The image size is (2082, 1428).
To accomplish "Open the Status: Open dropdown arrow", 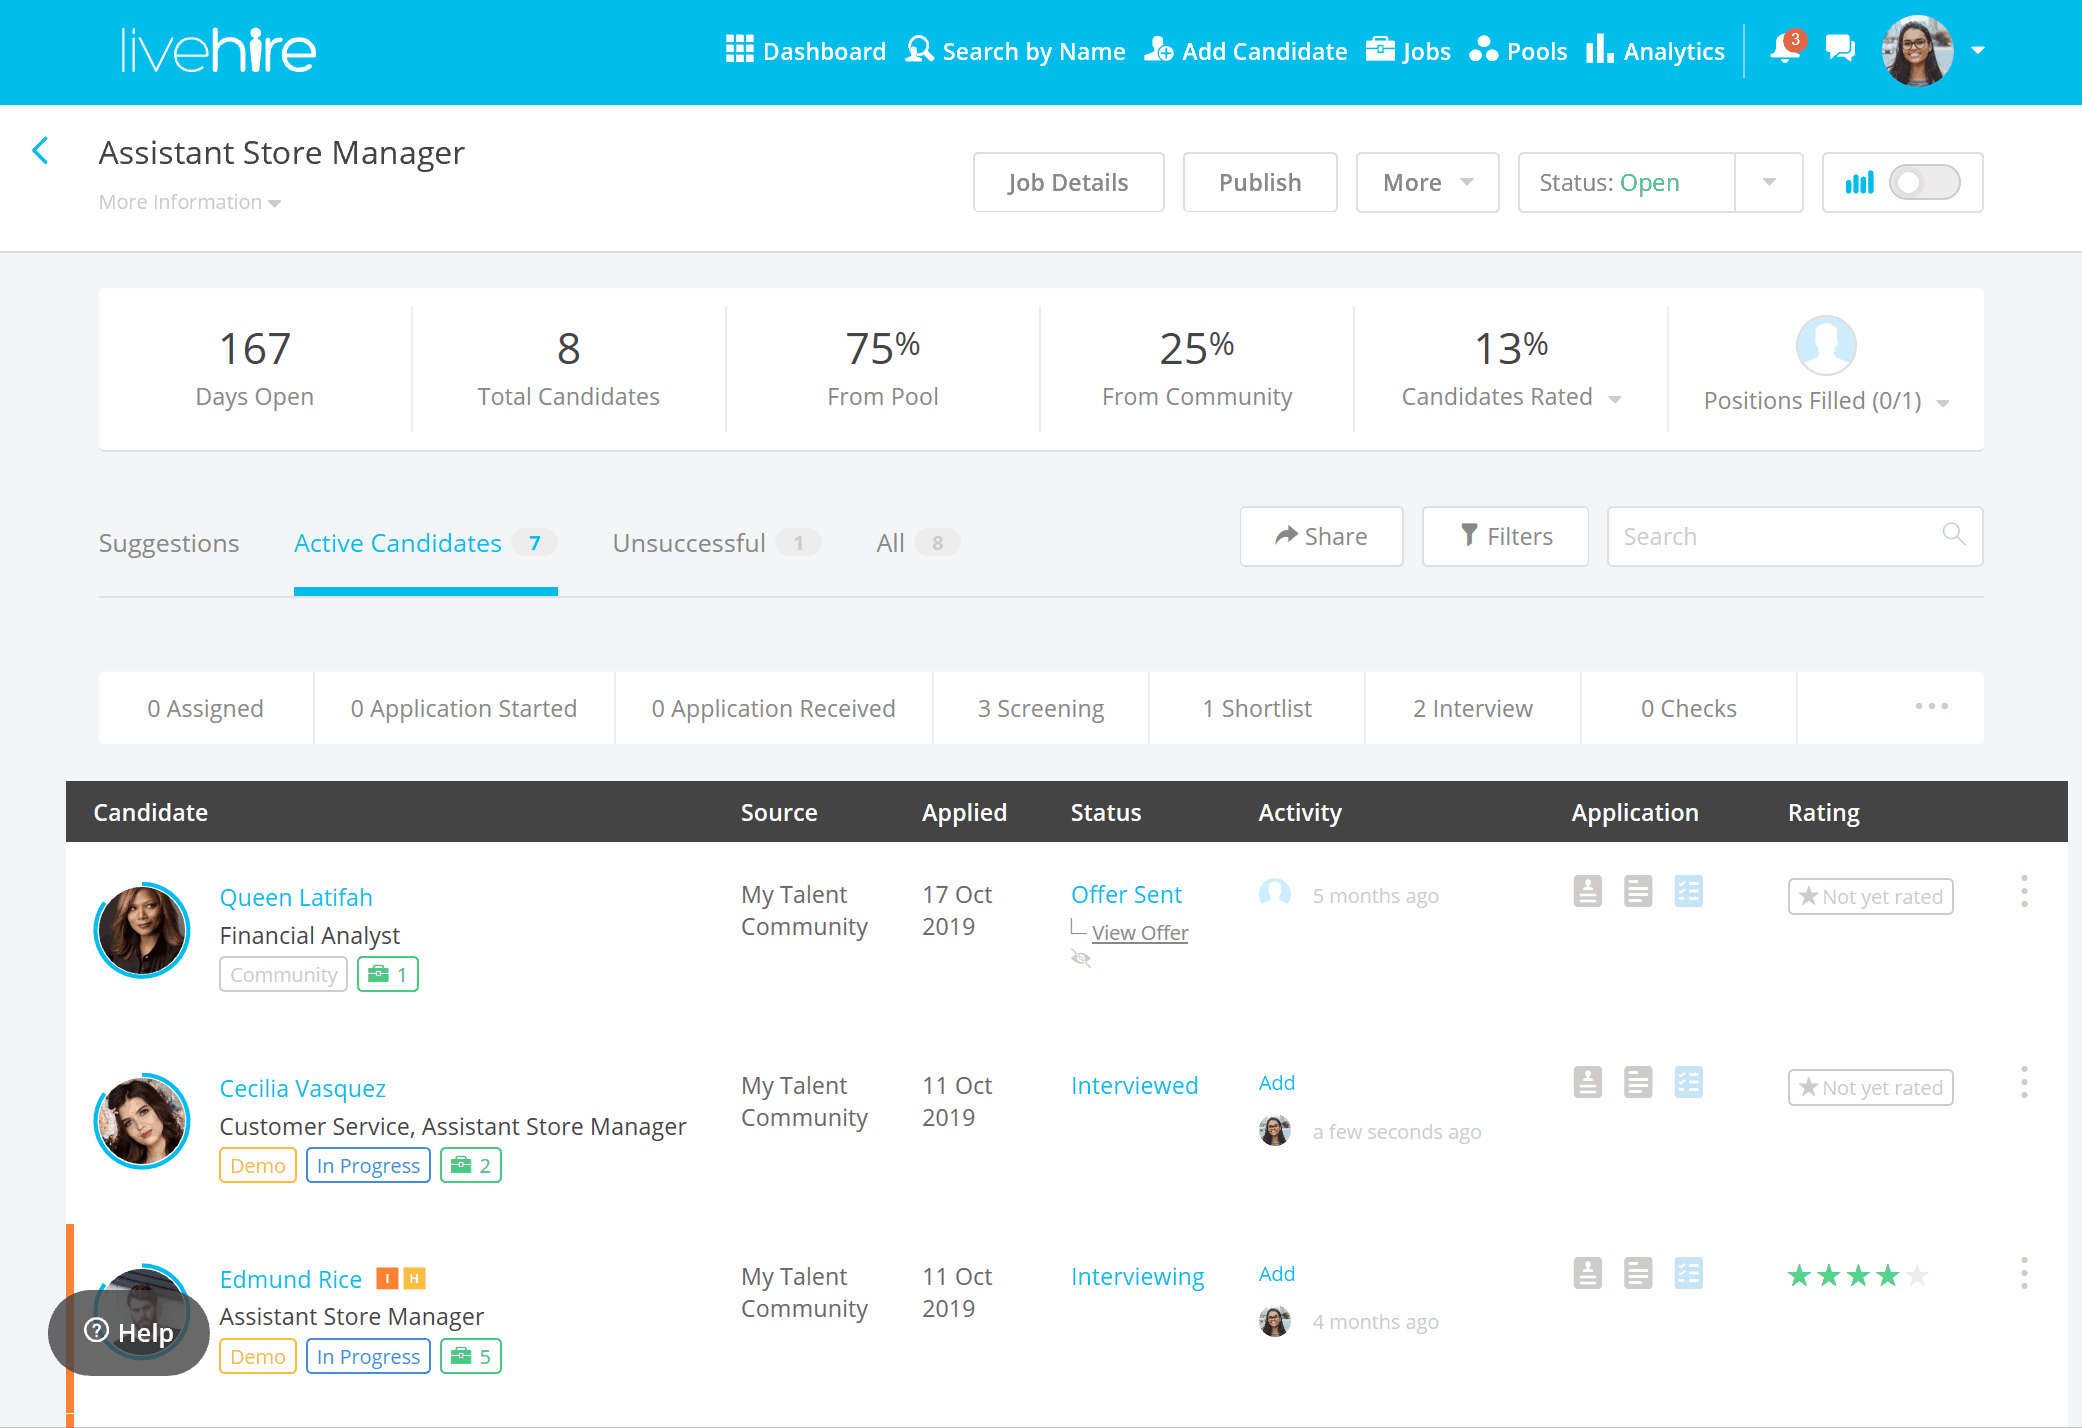I will click(1768, 182).
